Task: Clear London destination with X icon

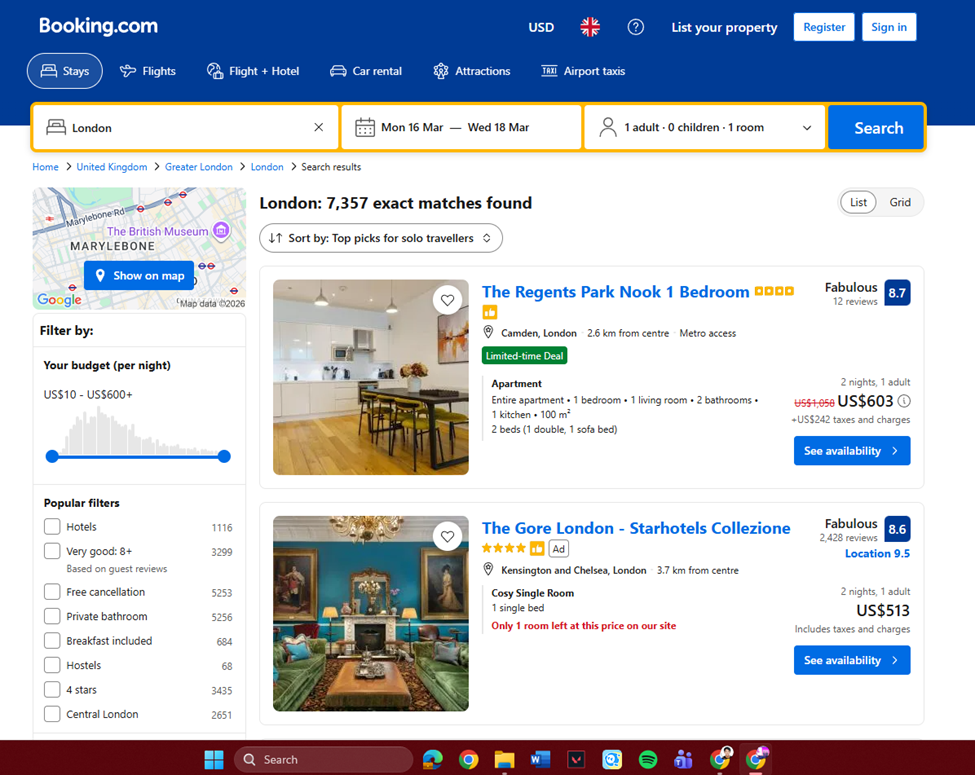Action: pyautogui.click(x=318, y=127)
